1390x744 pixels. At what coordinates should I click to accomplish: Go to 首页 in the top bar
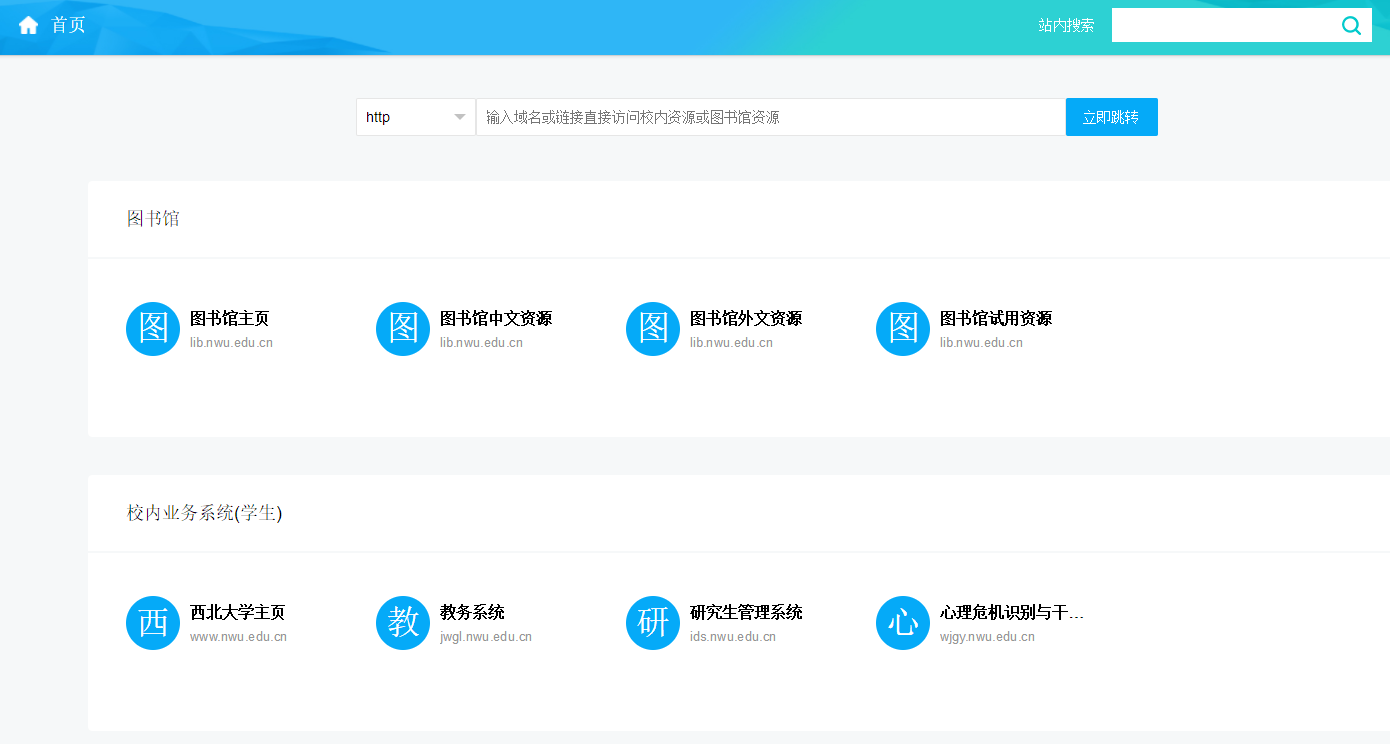(68, 25)
